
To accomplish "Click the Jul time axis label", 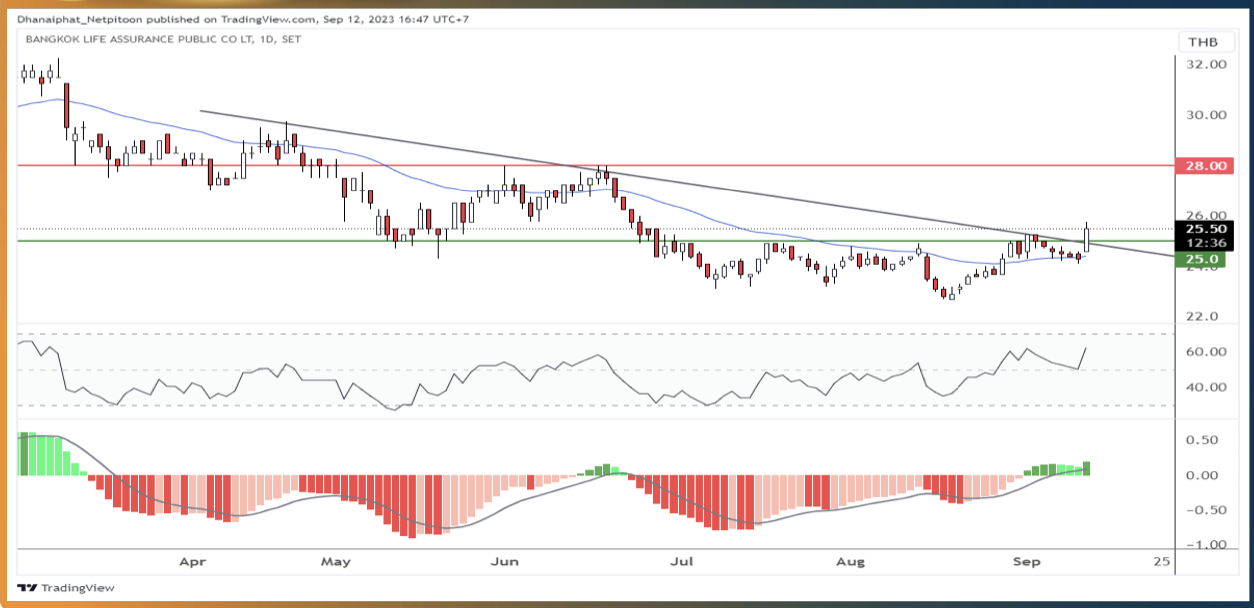I will (x=682, y=562).
